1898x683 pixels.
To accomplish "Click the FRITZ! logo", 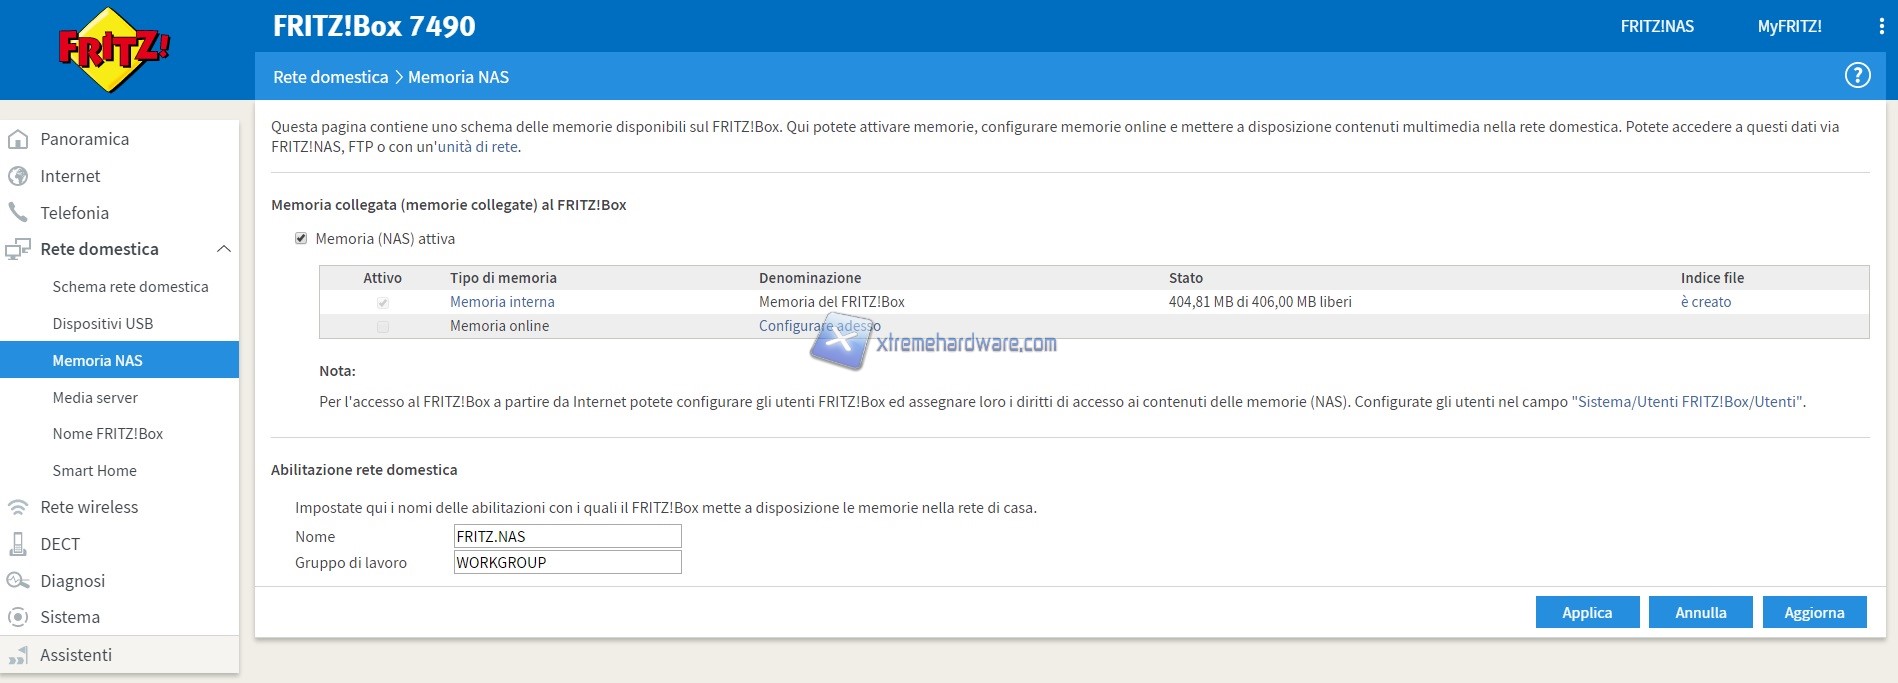I will tap(114, 50).
